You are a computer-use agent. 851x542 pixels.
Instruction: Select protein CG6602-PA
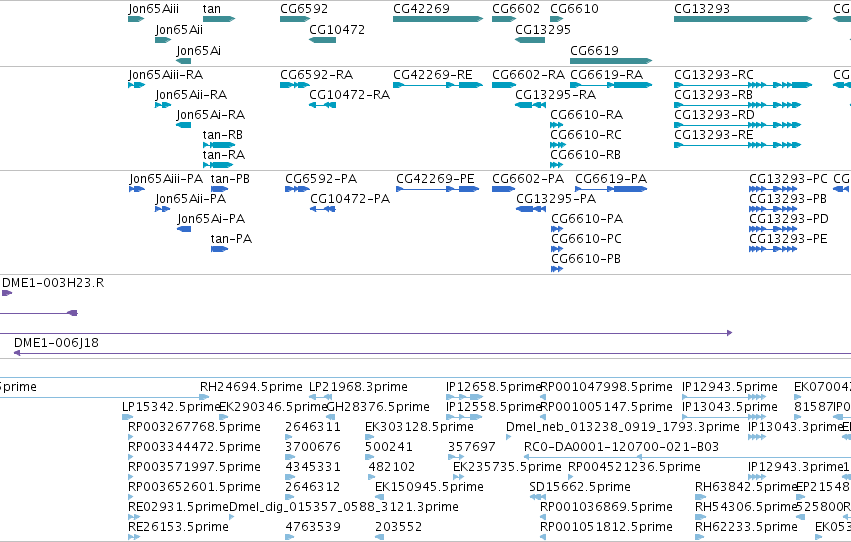pos(504,189)
